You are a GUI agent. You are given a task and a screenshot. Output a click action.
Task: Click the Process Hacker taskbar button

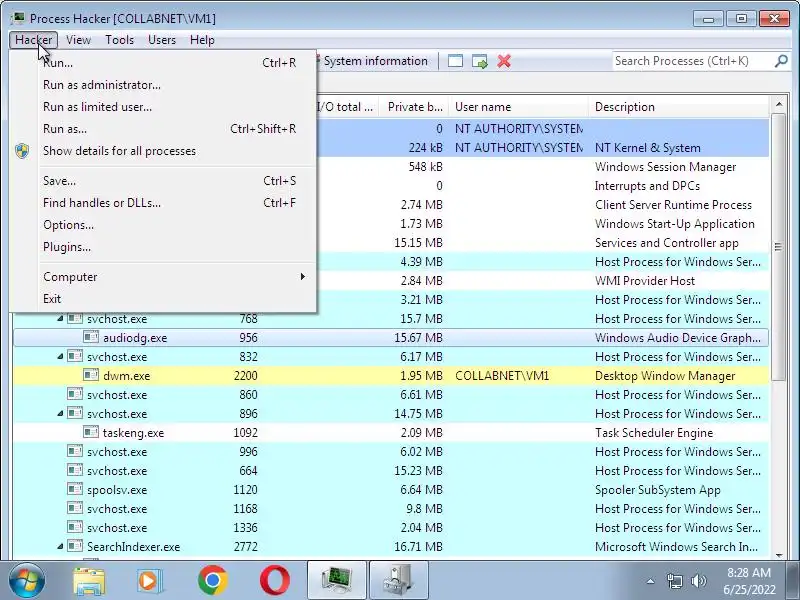coord(337,580)
